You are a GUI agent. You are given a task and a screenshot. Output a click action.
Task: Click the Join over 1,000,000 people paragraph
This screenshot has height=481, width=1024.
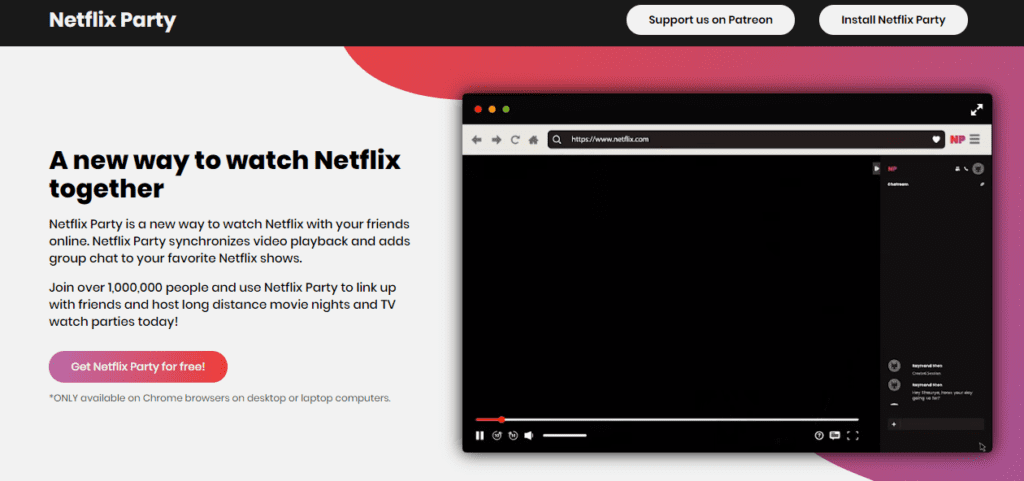(223, 304)
